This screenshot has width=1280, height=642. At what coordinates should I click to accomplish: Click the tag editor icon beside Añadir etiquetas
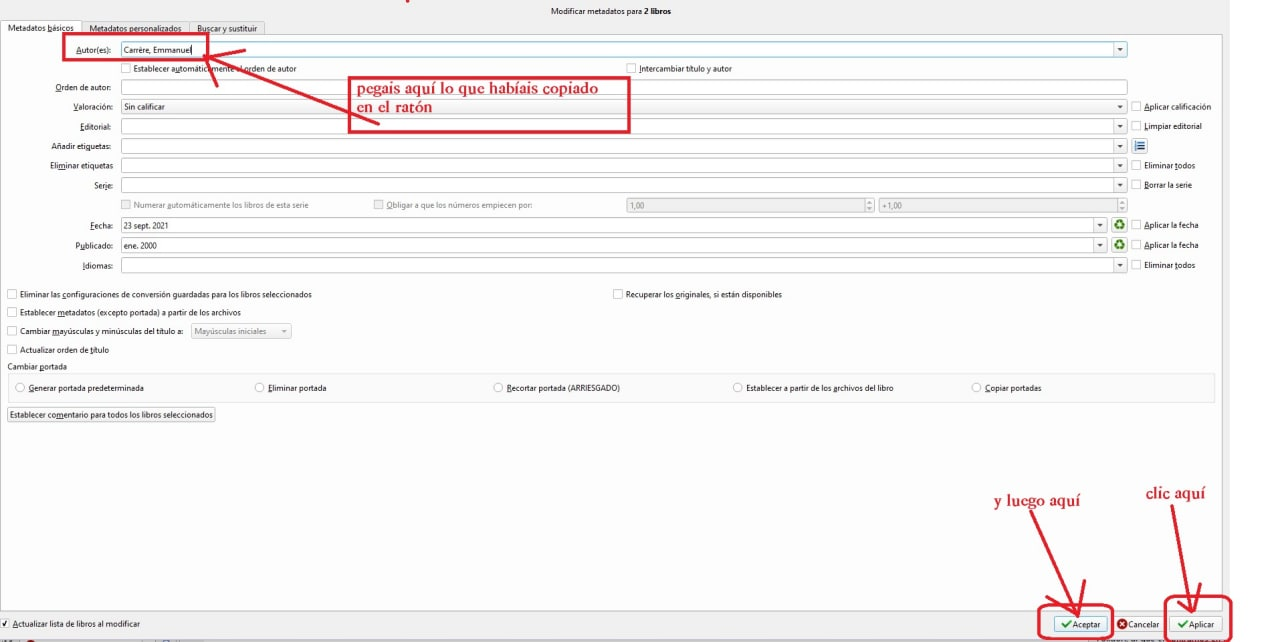pyautogui.click(x=1139, y=146)
